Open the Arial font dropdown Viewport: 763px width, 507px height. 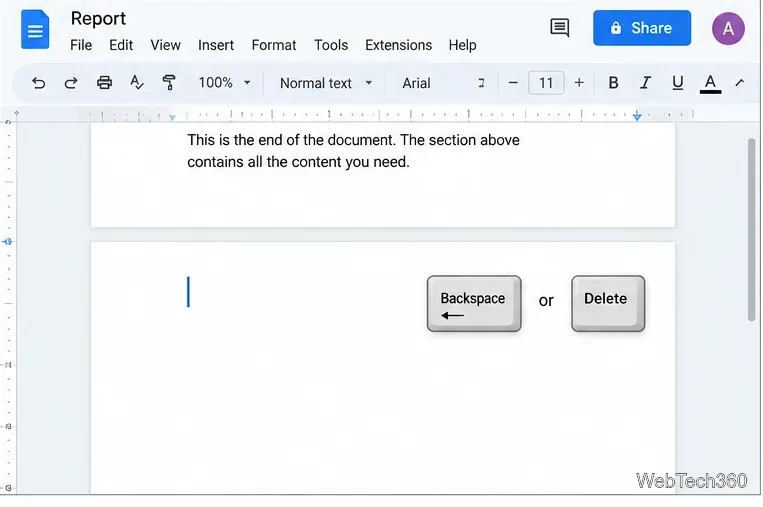click(443, 83)
